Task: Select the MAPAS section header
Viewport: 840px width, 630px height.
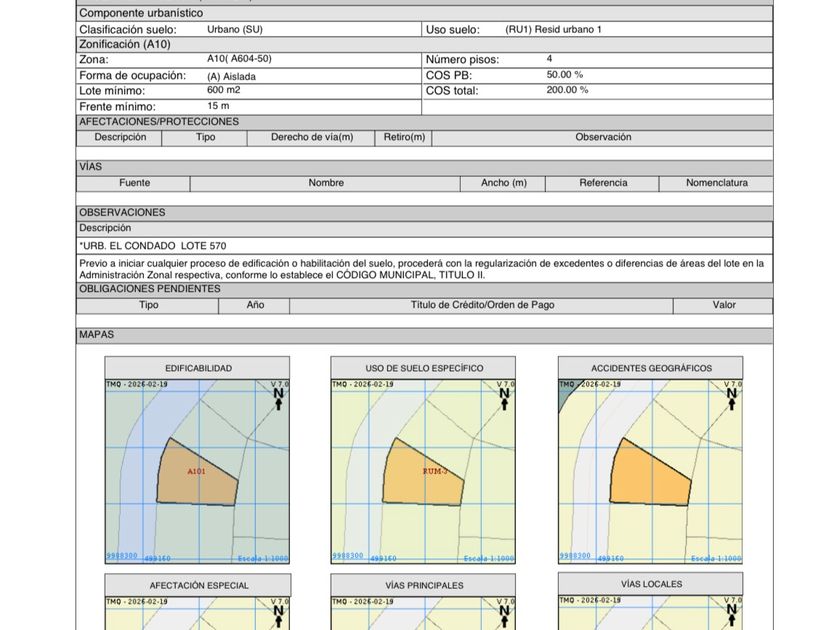Action: click(x=424, y=335)
